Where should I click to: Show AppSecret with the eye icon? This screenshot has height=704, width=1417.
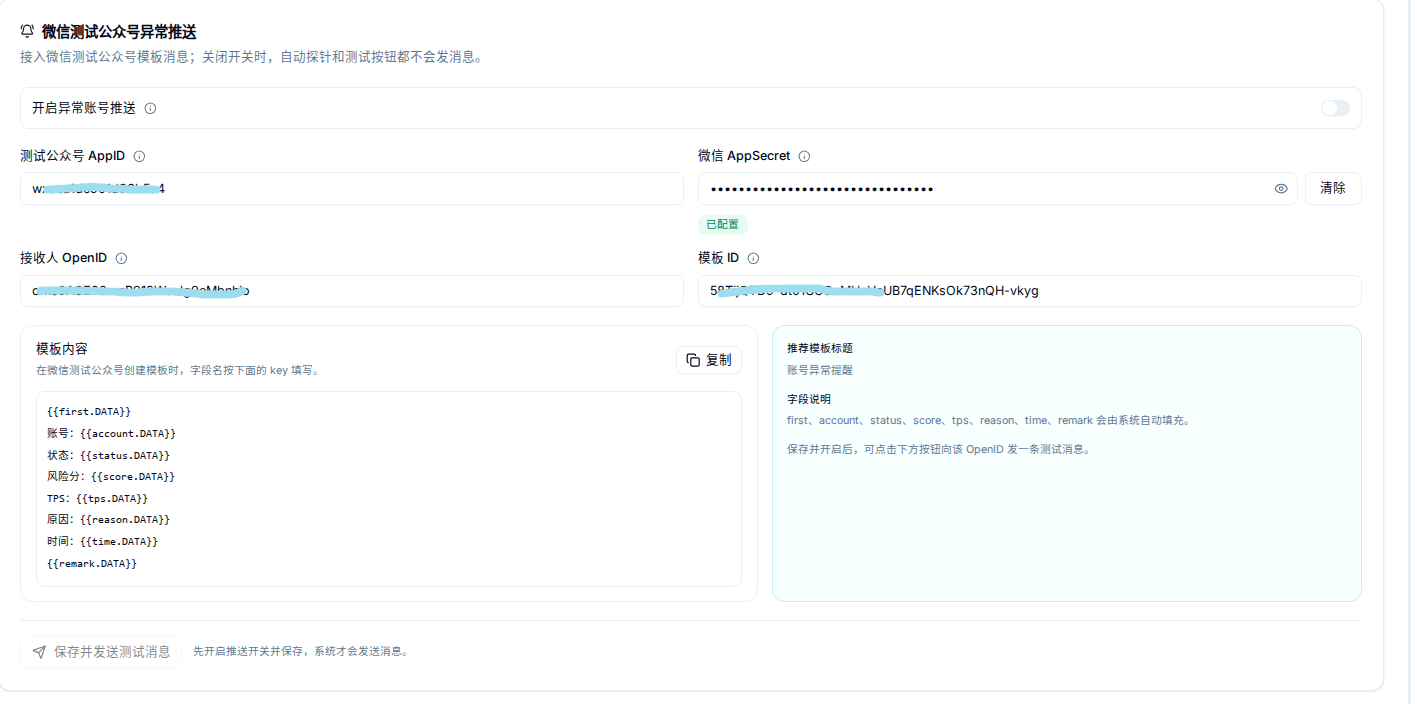1281,188
